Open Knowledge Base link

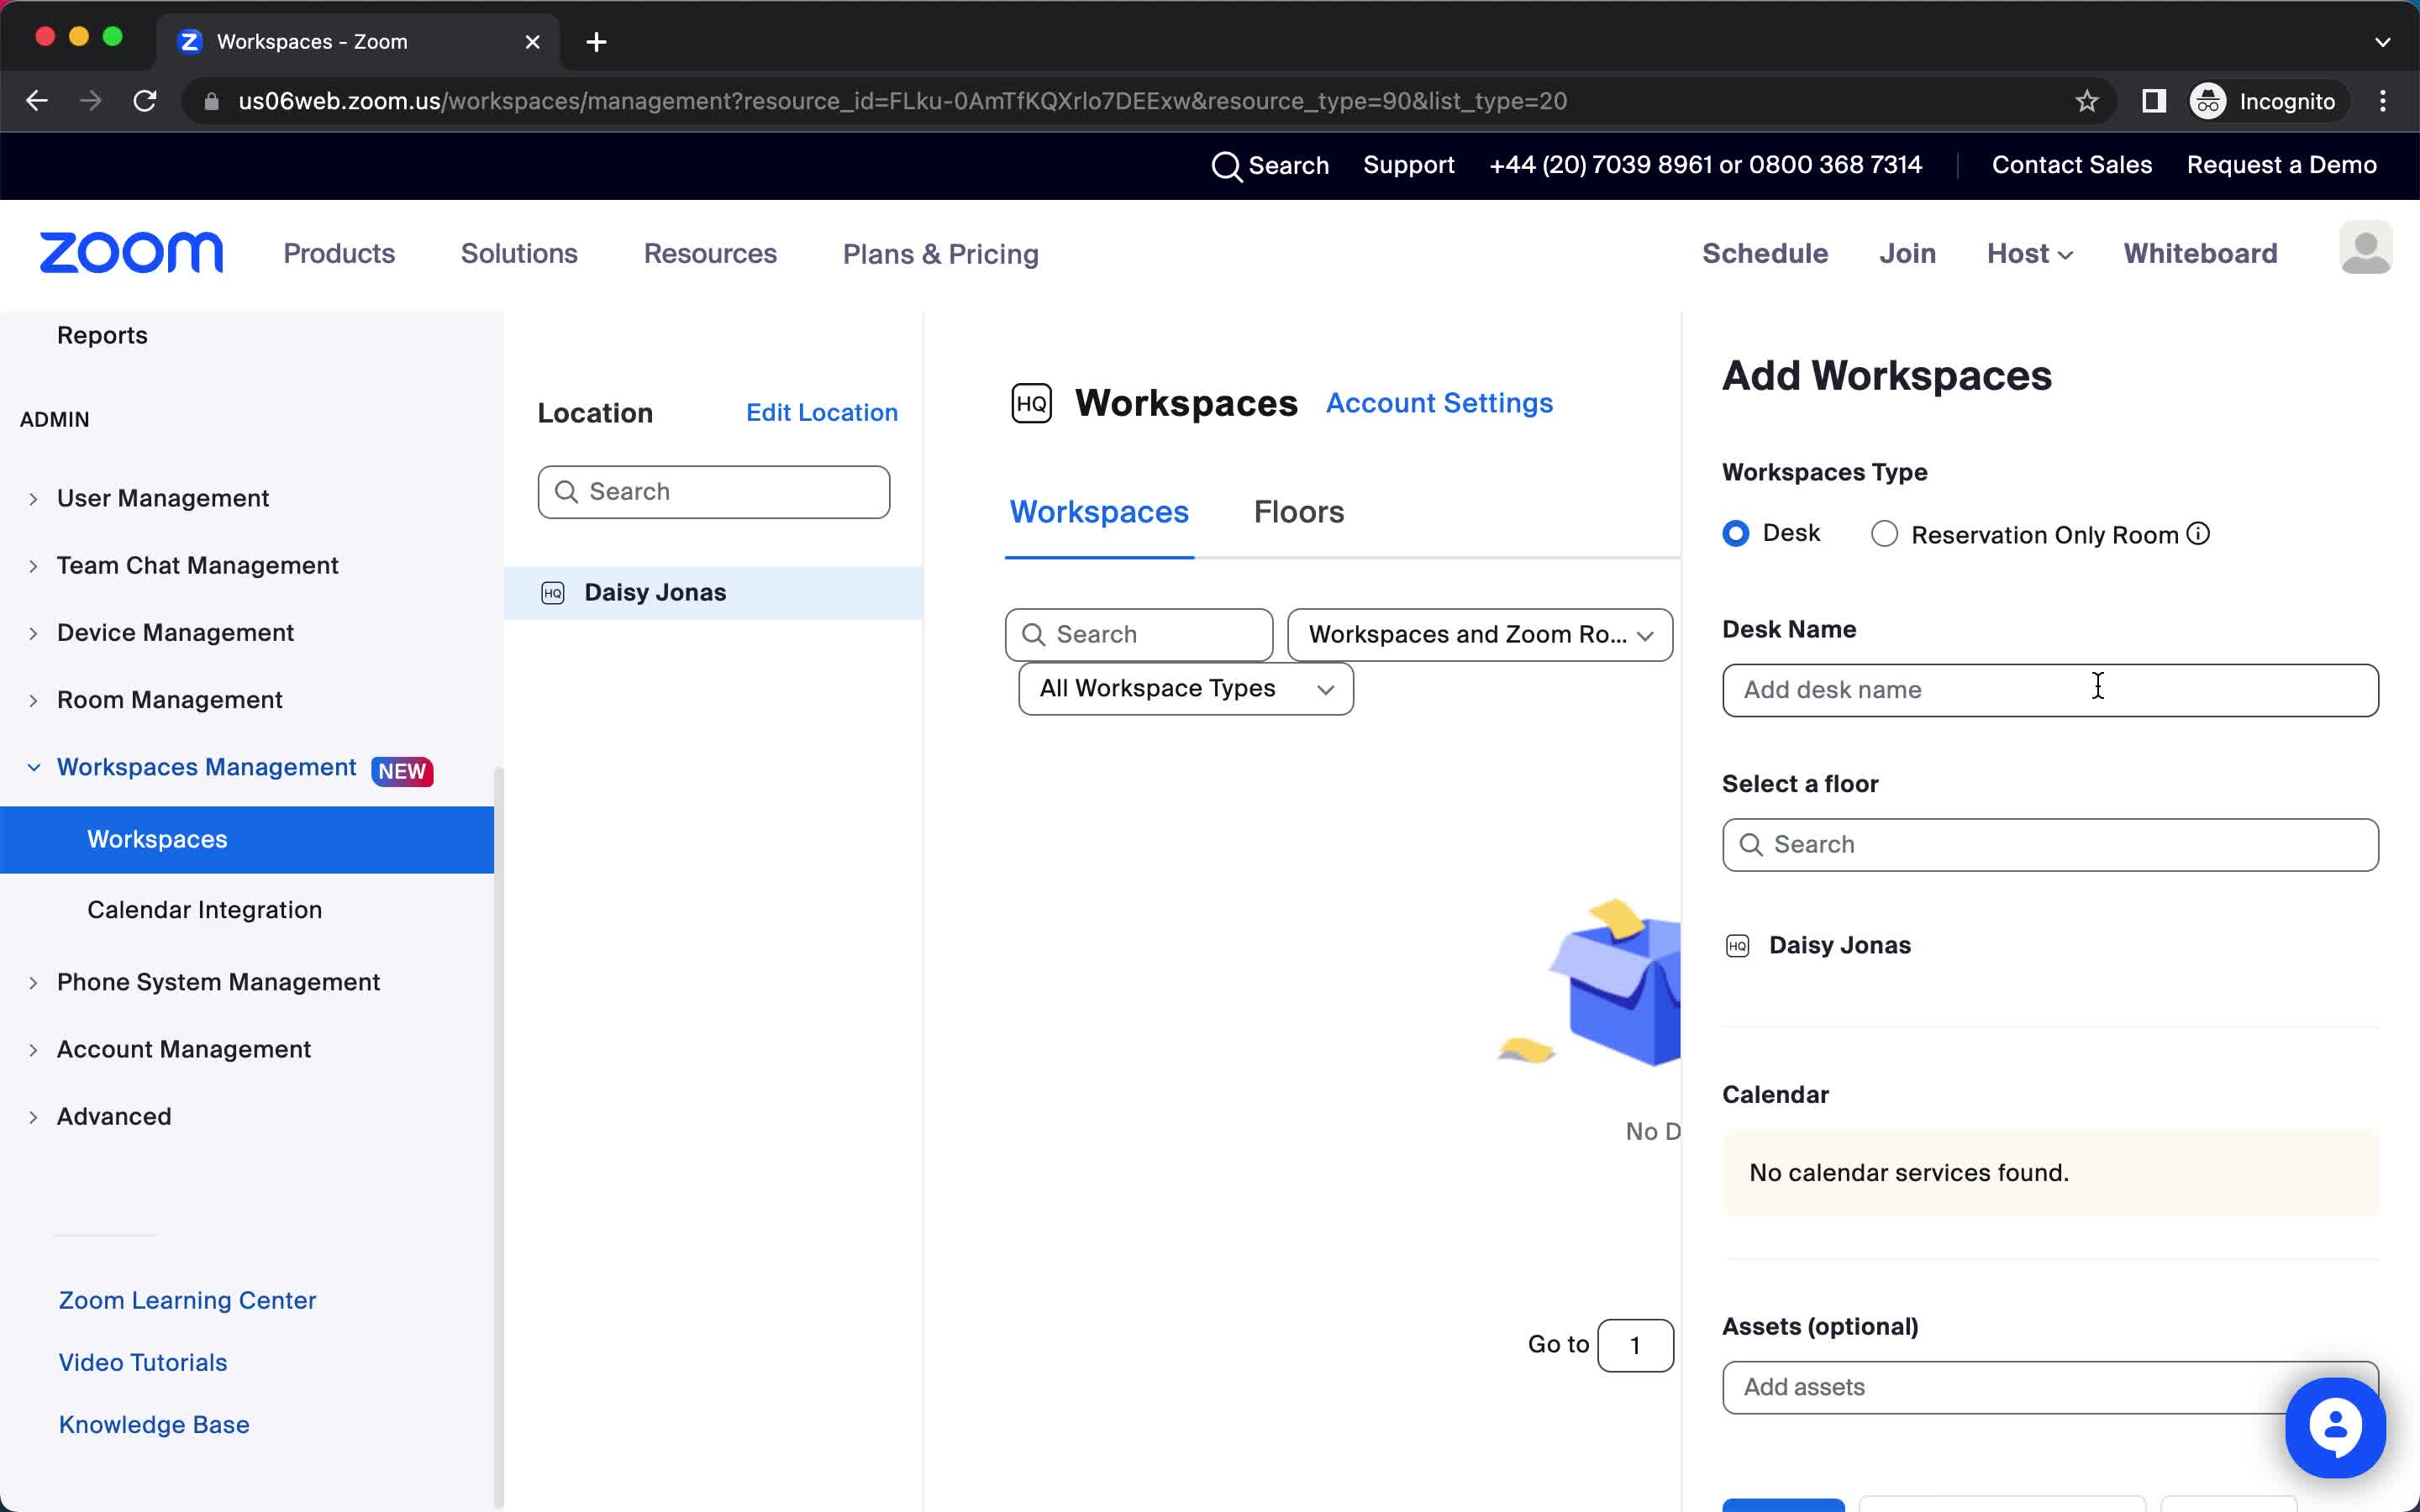(x=153, y=1424)
